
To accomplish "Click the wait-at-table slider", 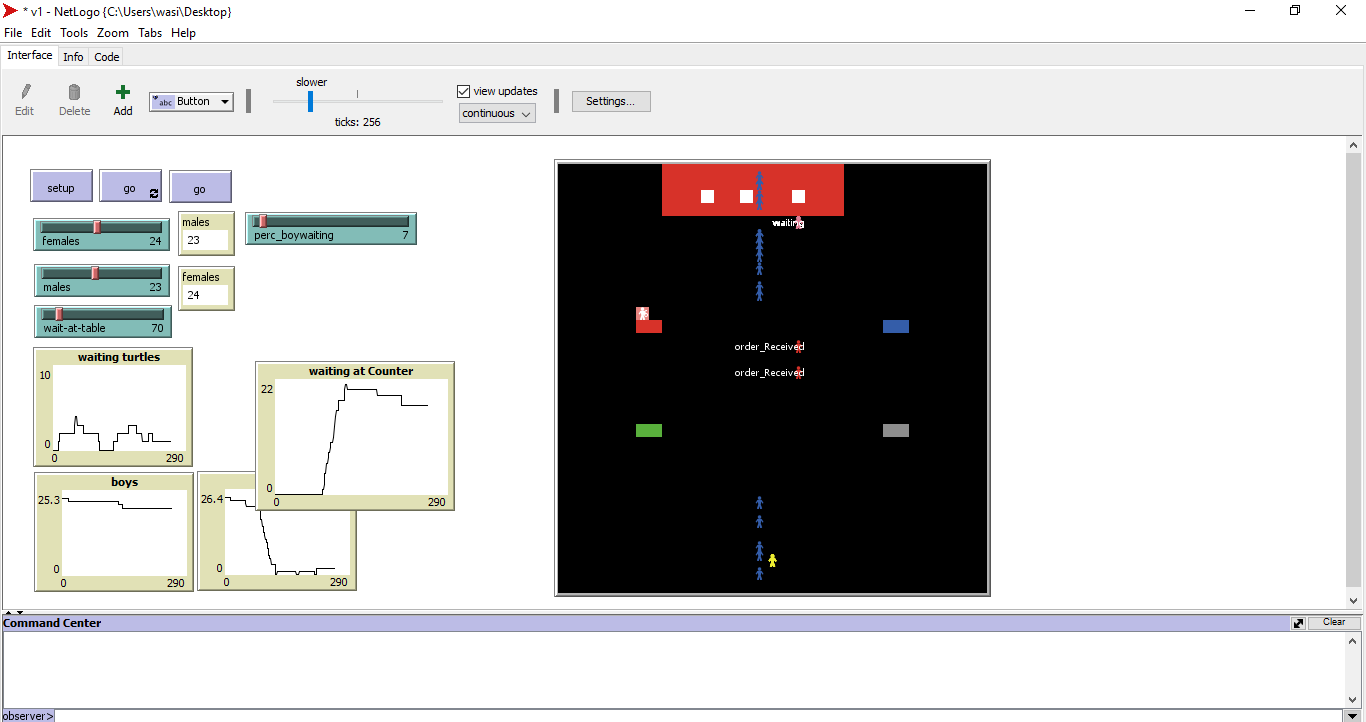I will coord(103,321).
